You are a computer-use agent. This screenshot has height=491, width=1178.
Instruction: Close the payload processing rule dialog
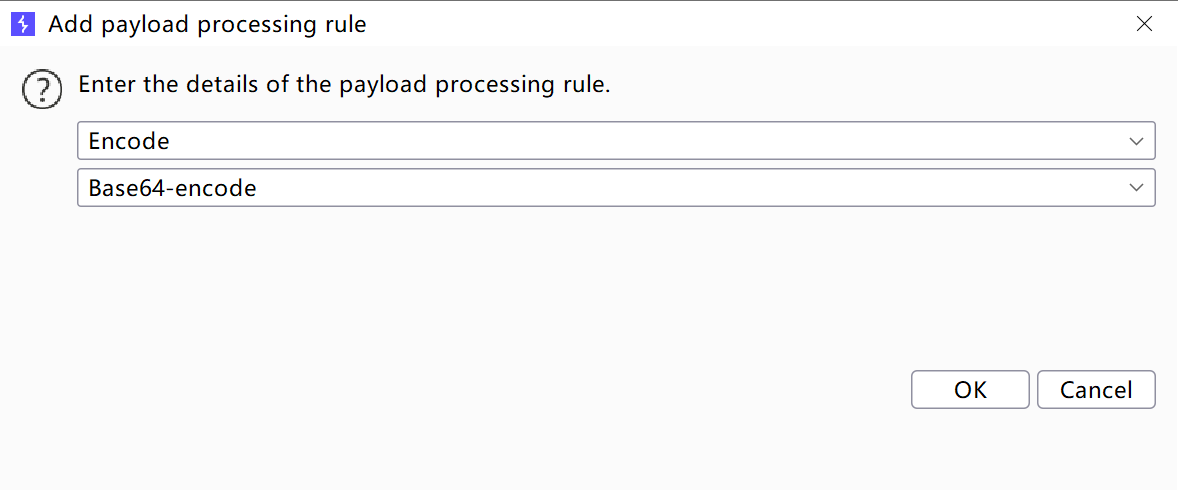[x=1144, y=24]
